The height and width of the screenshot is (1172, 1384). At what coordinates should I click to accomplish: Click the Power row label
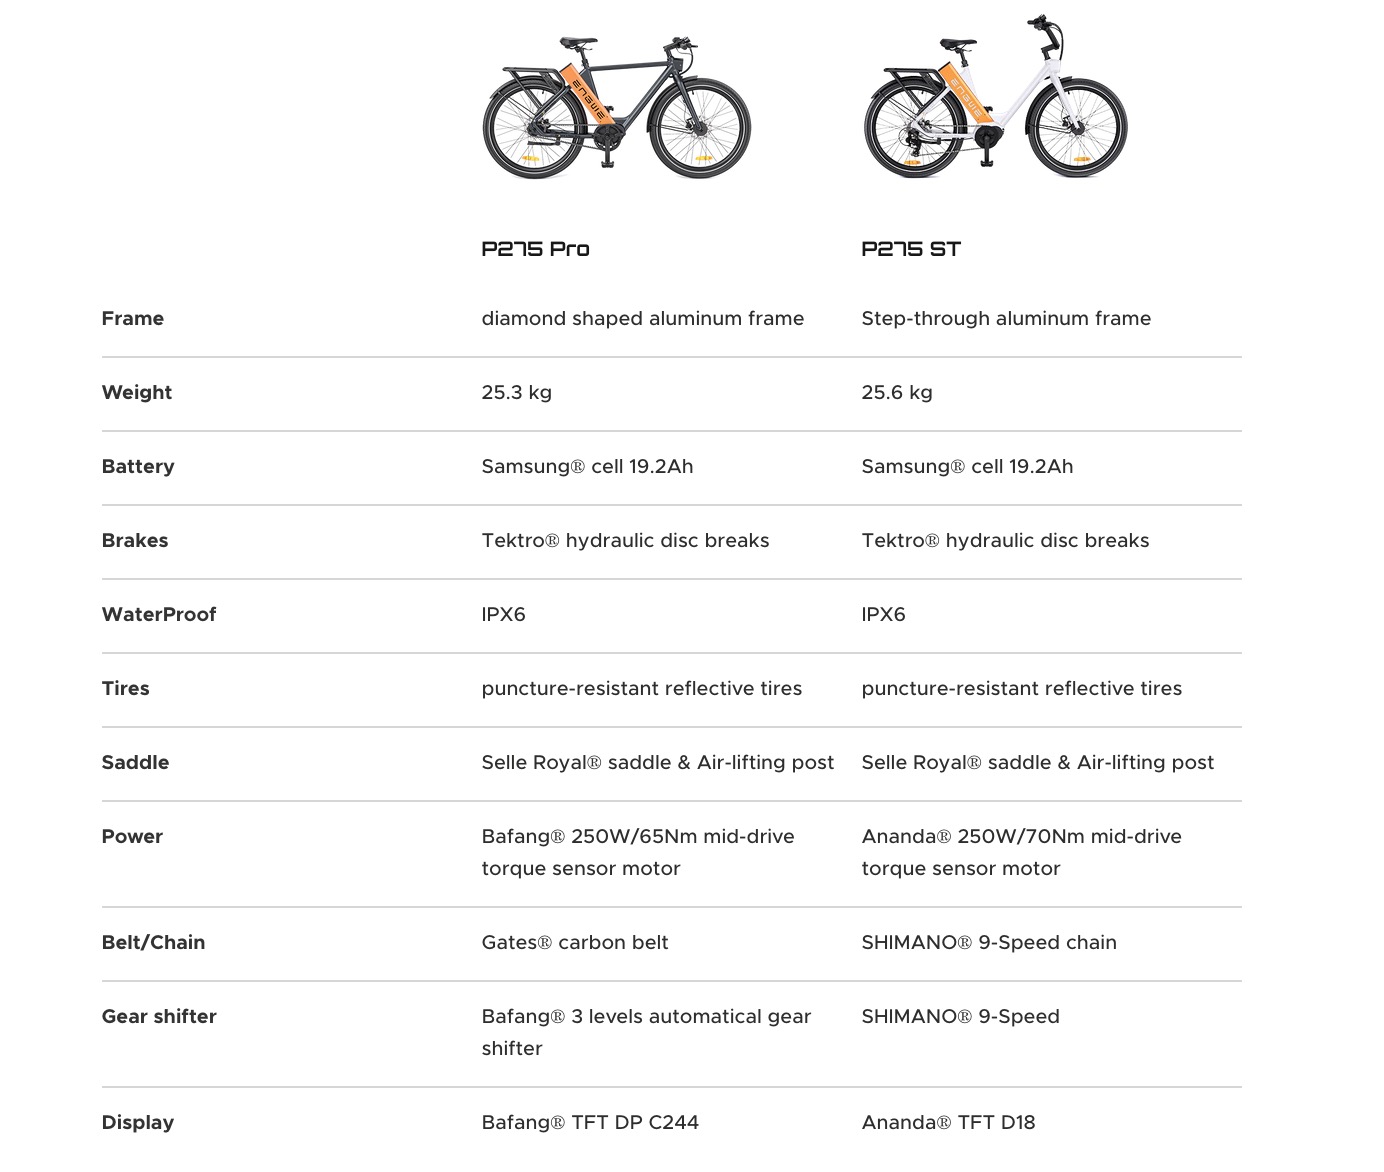pos(131,836)
